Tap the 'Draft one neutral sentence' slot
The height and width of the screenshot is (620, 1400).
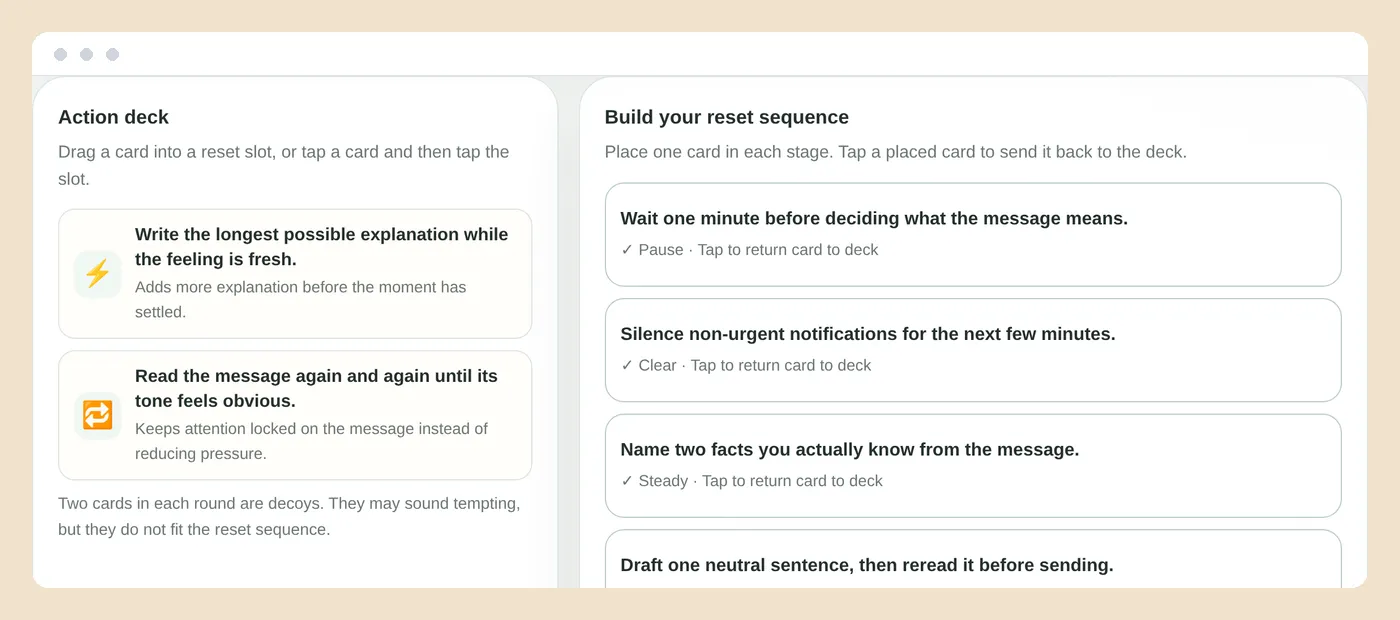[x=973, y=559]
